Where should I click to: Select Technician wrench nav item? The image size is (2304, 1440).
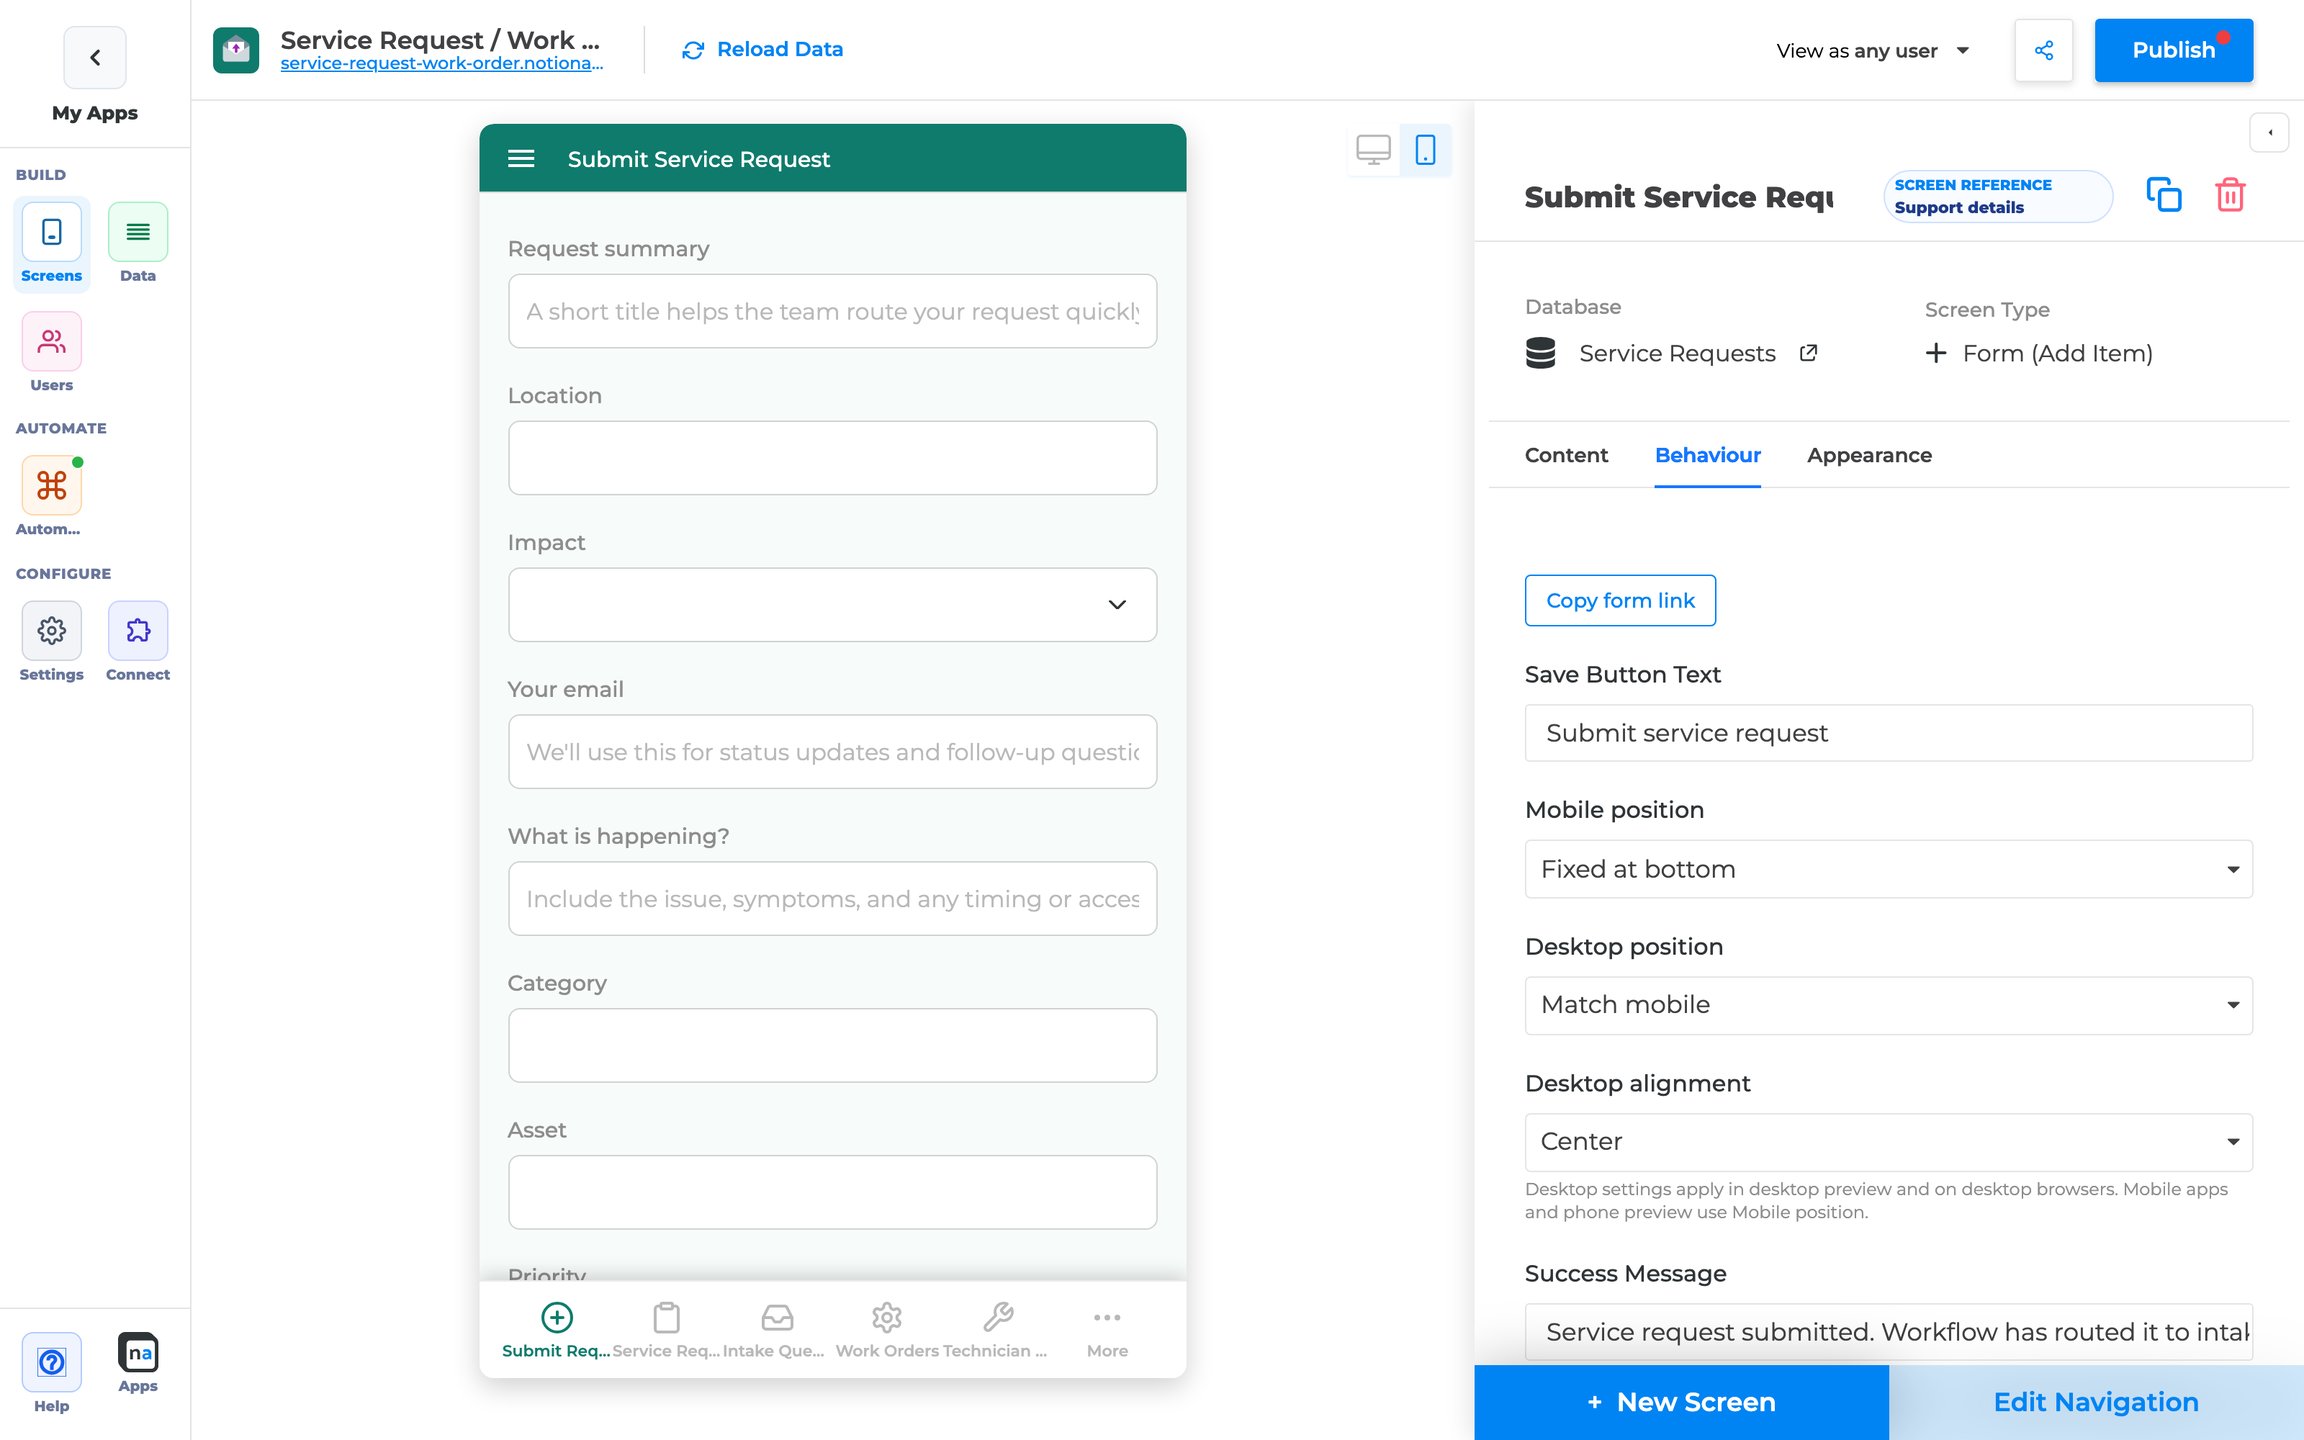click(x=996, y=1330)
